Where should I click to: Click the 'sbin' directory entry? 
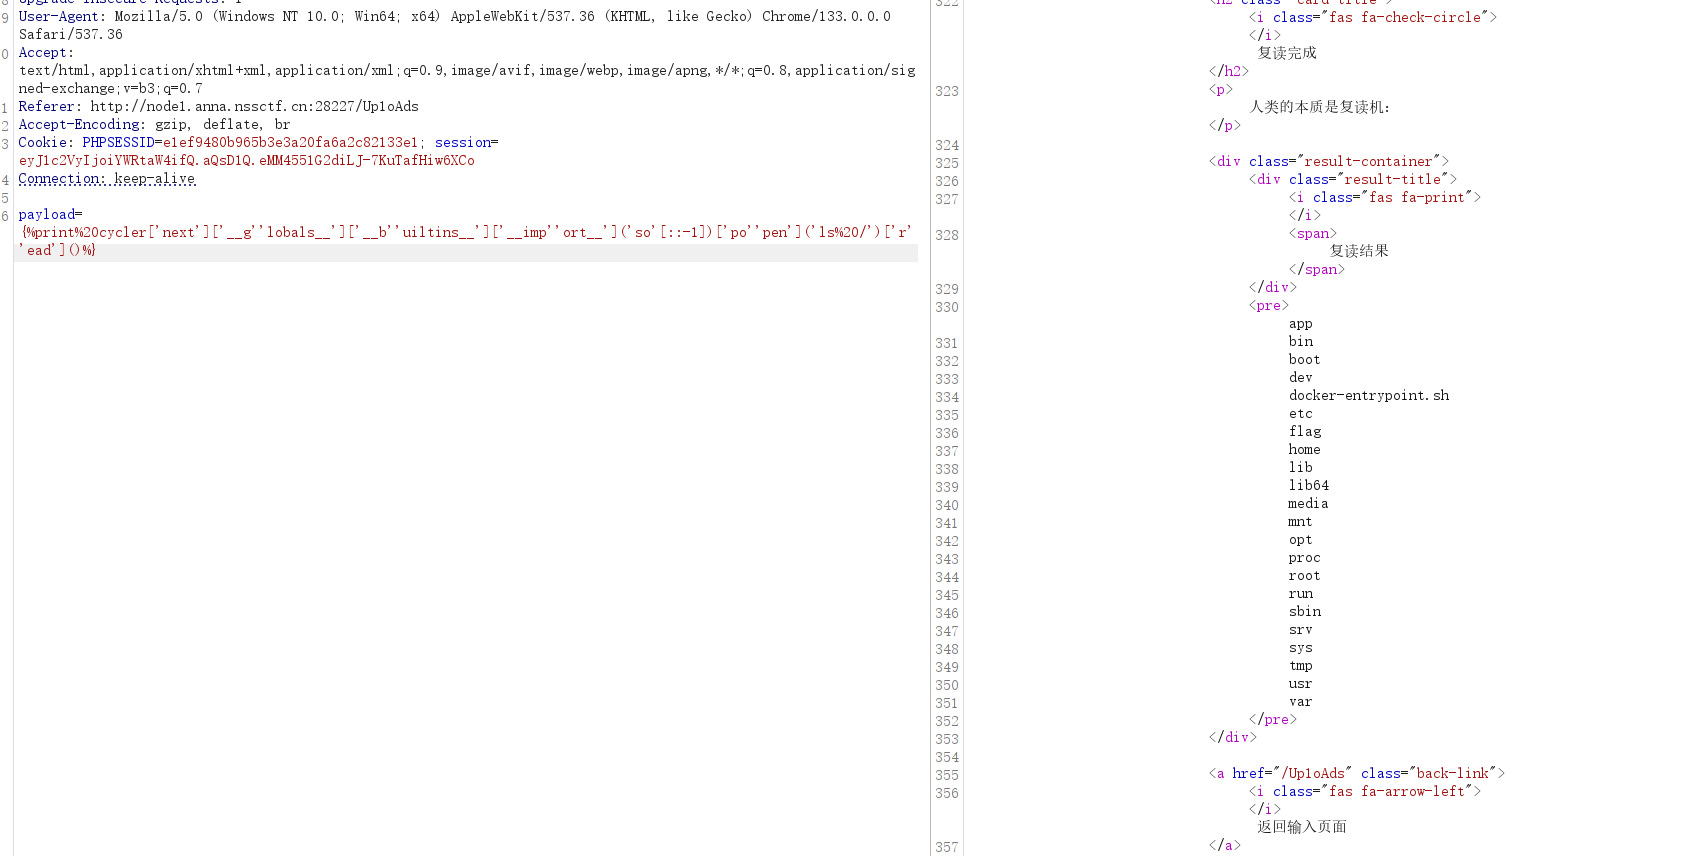pos(1304,611)
